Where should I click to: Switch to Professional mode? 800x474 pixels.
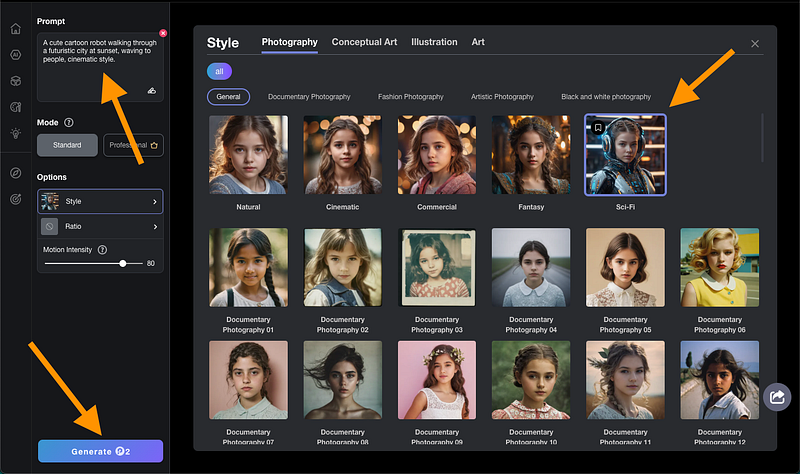tap(133, 146)
